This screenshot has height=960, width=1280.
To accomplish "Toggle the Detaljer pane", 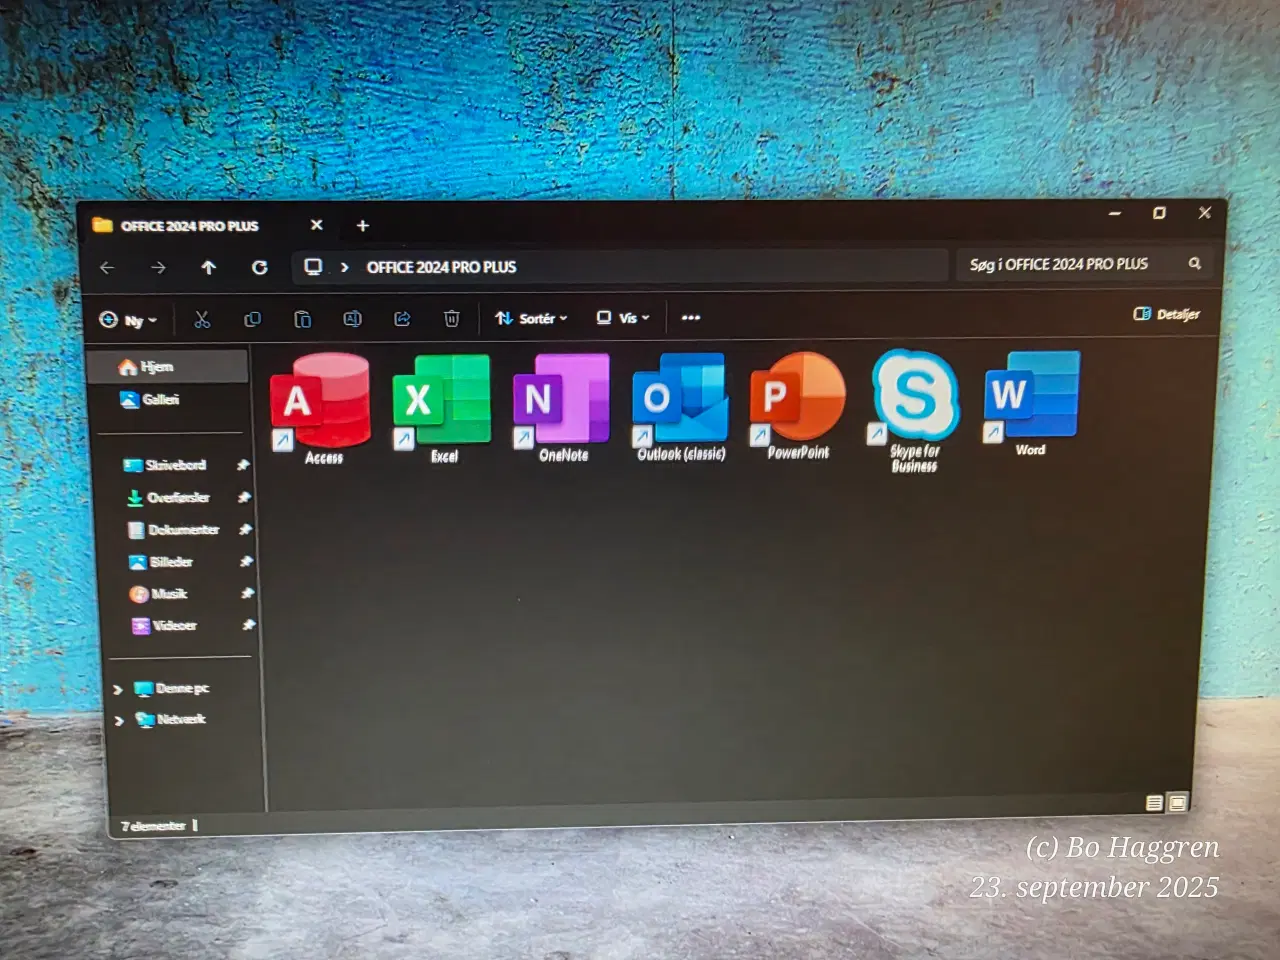I will coord(1166,314).
